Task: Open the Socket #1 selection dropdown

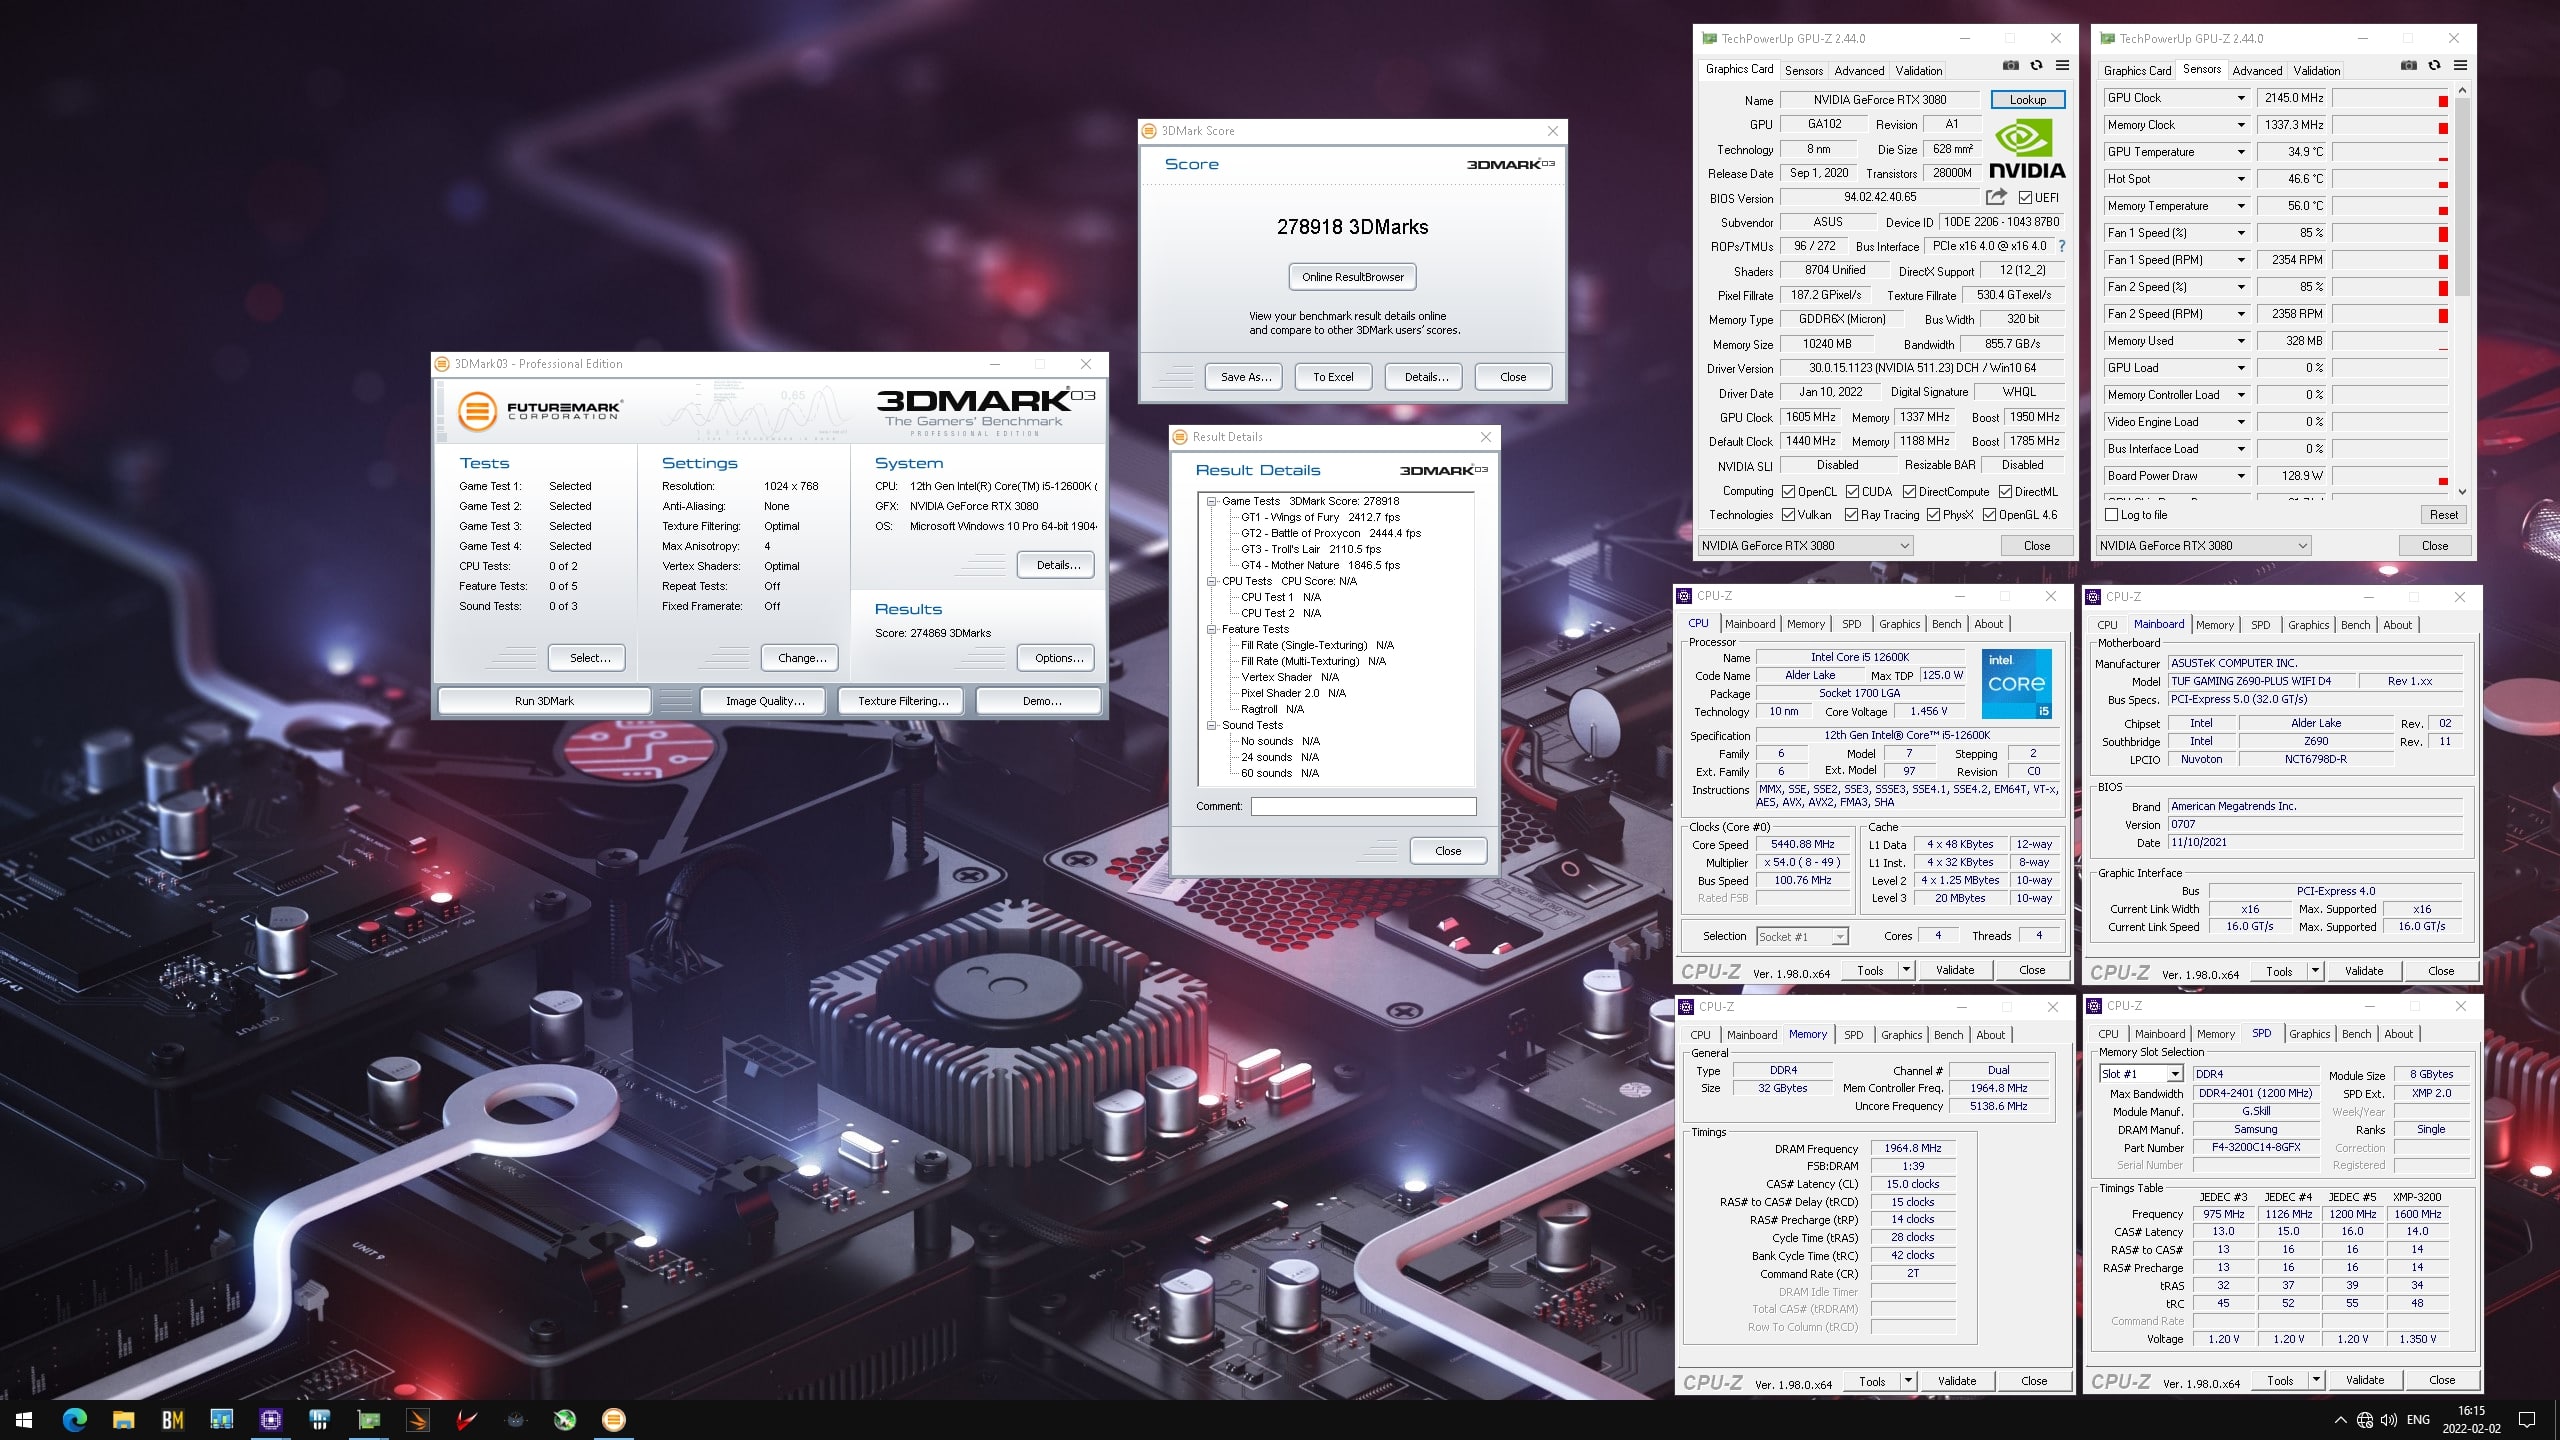Action: pyautogui.click(x=1802, y=937)
